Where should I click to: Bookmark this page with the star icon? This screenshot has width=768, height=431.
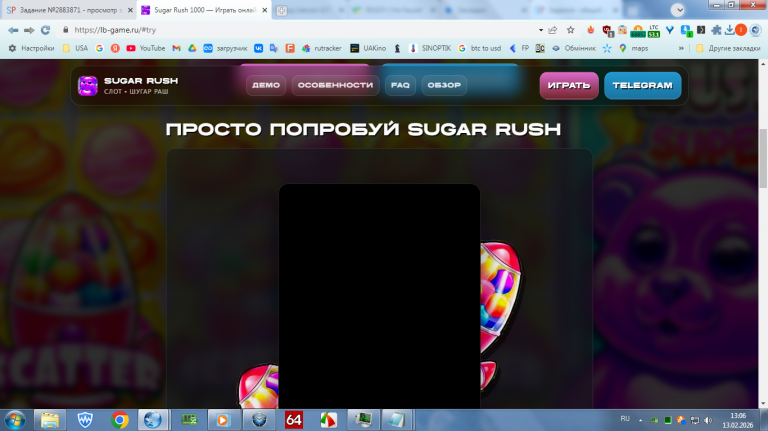pyautogui.click(x=571, y=30)
